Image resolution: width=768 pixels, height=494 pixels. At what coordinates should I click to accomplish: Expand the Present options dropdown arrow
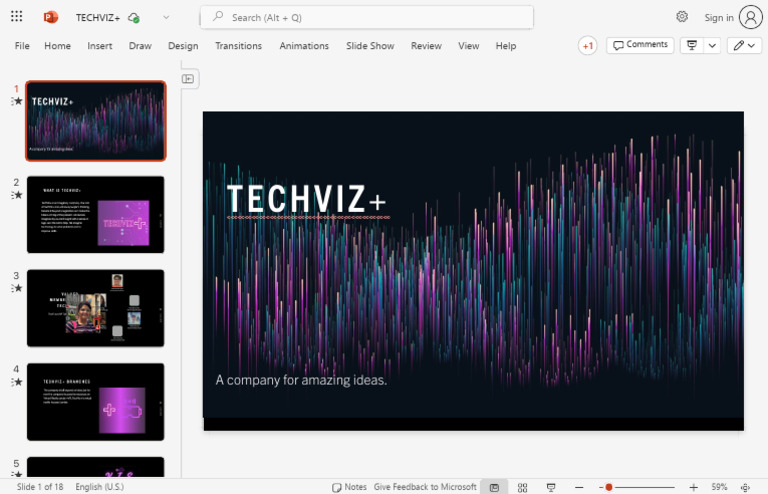click(x=712, y=45)
